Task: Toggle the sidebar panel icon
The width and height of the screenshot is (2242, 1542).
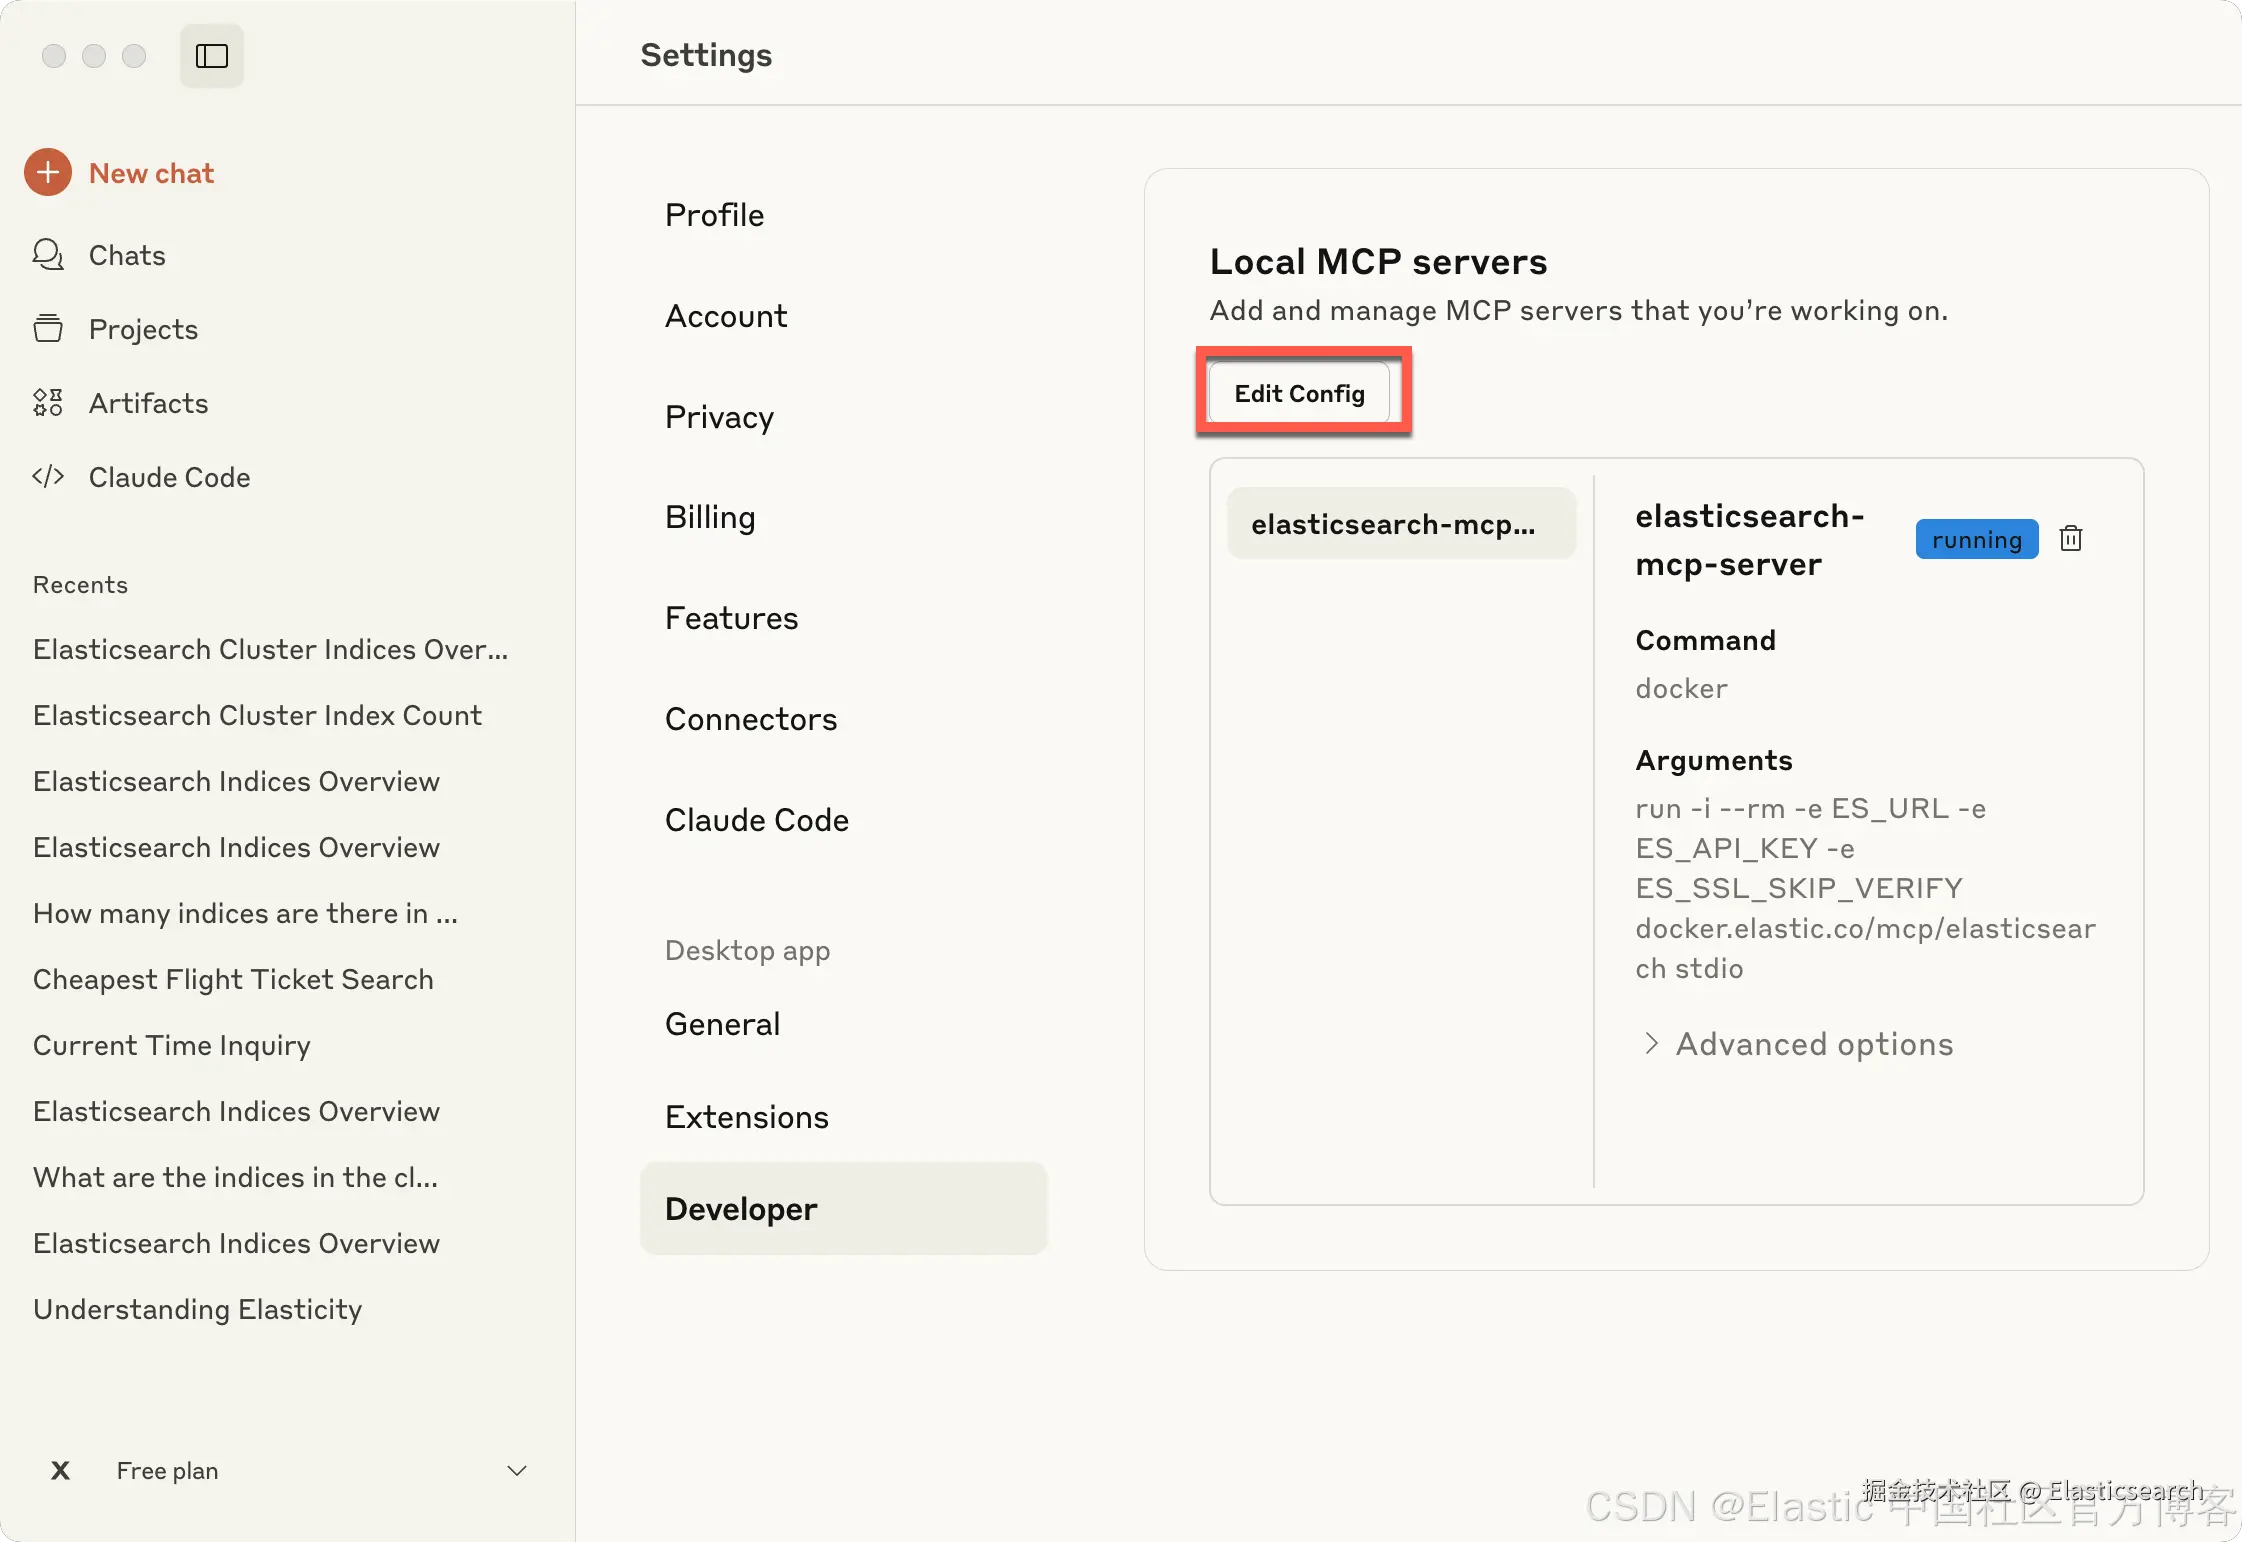Action: (212, 56)
